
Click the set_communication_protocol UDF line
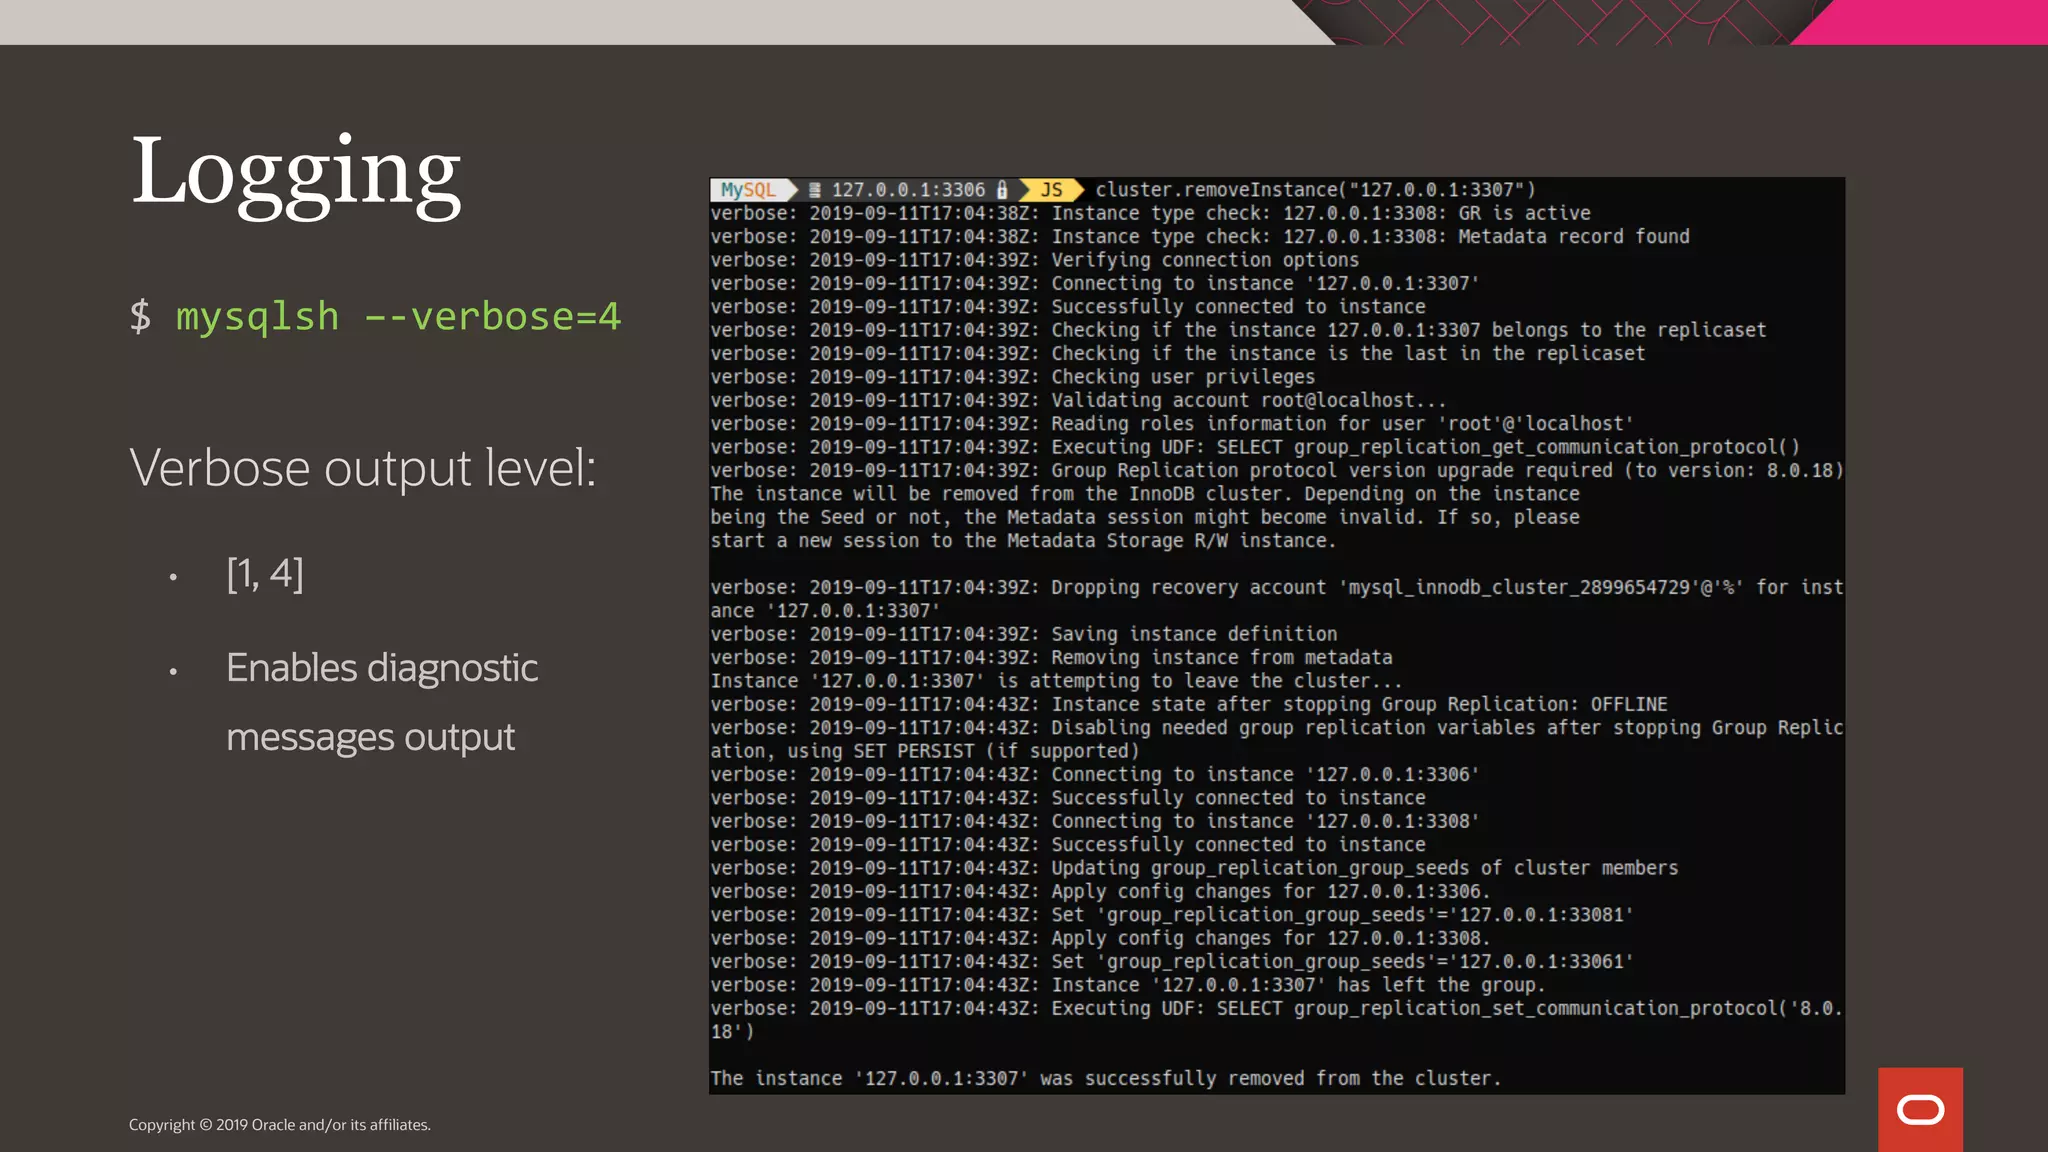click(1277, 1020)
